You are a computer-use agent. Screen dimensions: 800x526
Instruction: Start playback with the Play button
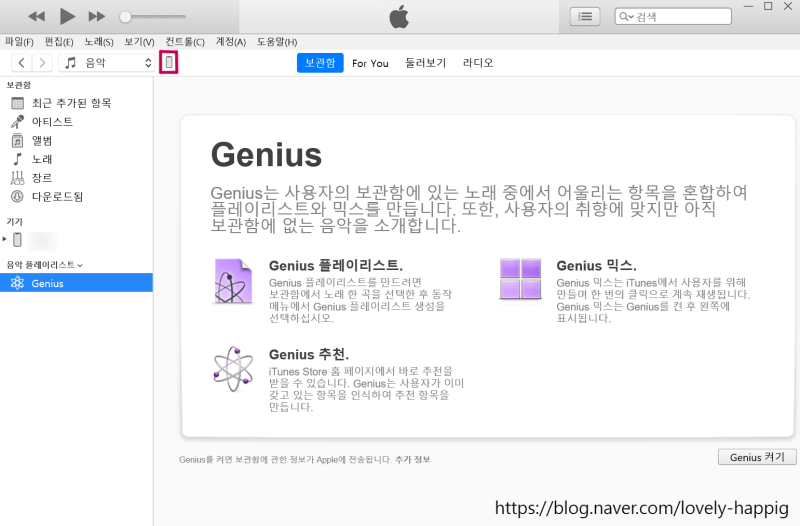(67, 16)
